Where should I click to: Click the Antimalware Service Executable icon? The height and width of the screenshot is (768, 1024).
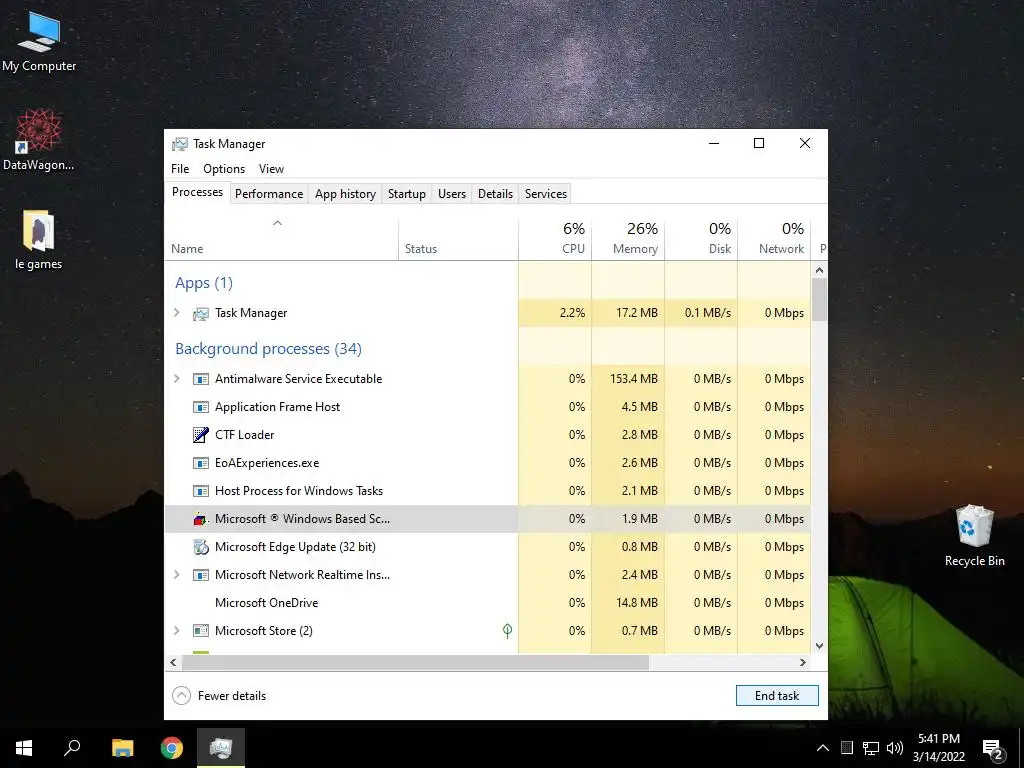click(200, 379)
